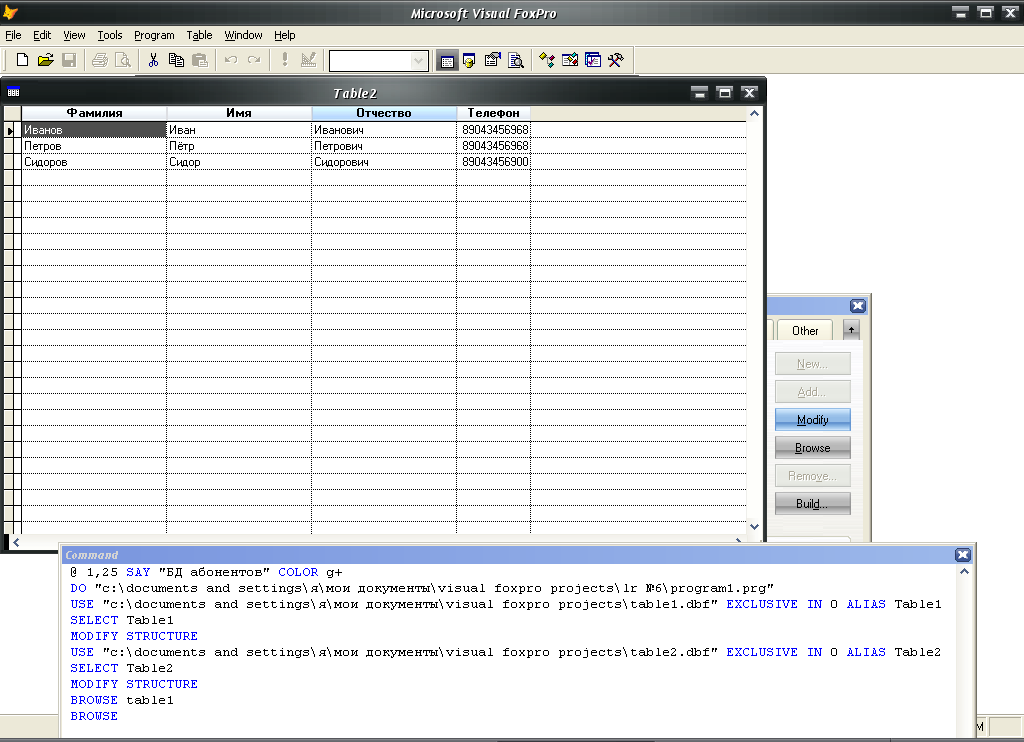Click the record selector for Иванов row

point(10,131)
